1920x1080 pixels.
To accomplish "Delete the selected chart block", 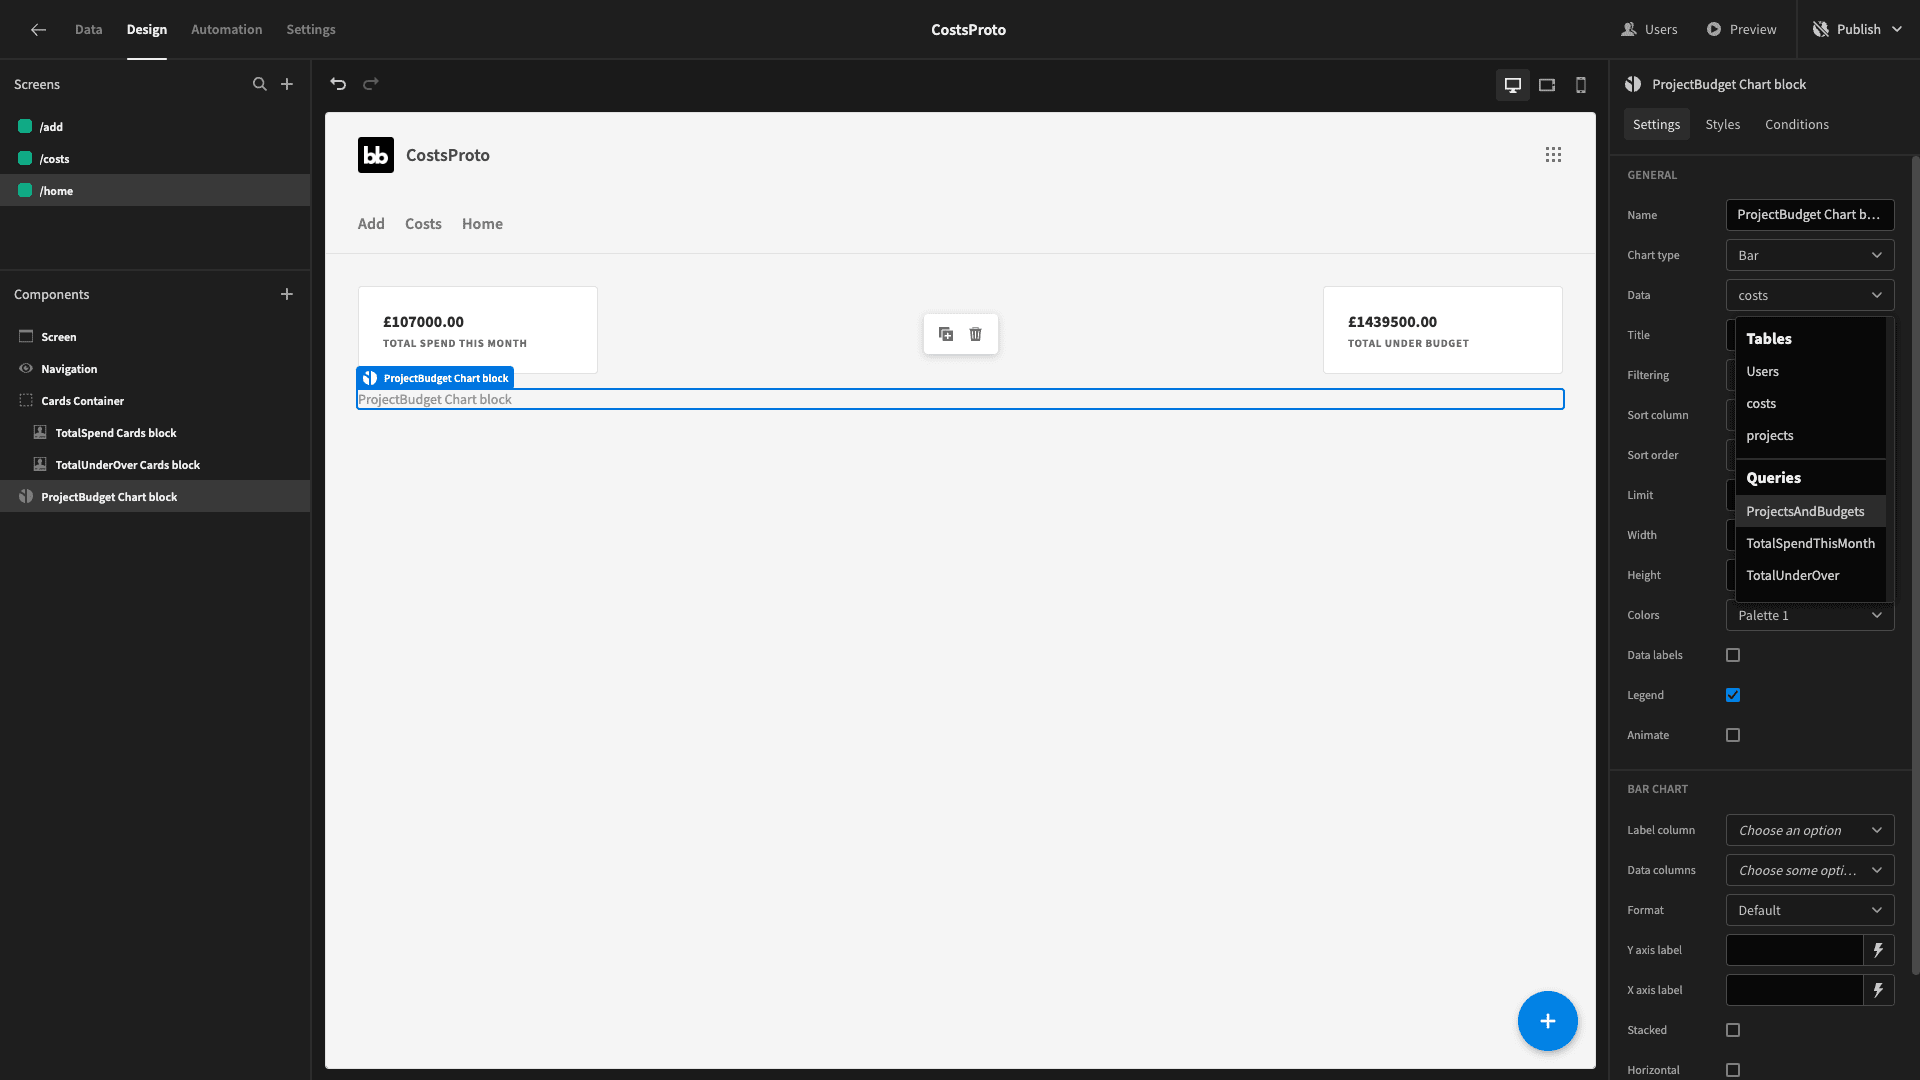I will click(976, 334).
